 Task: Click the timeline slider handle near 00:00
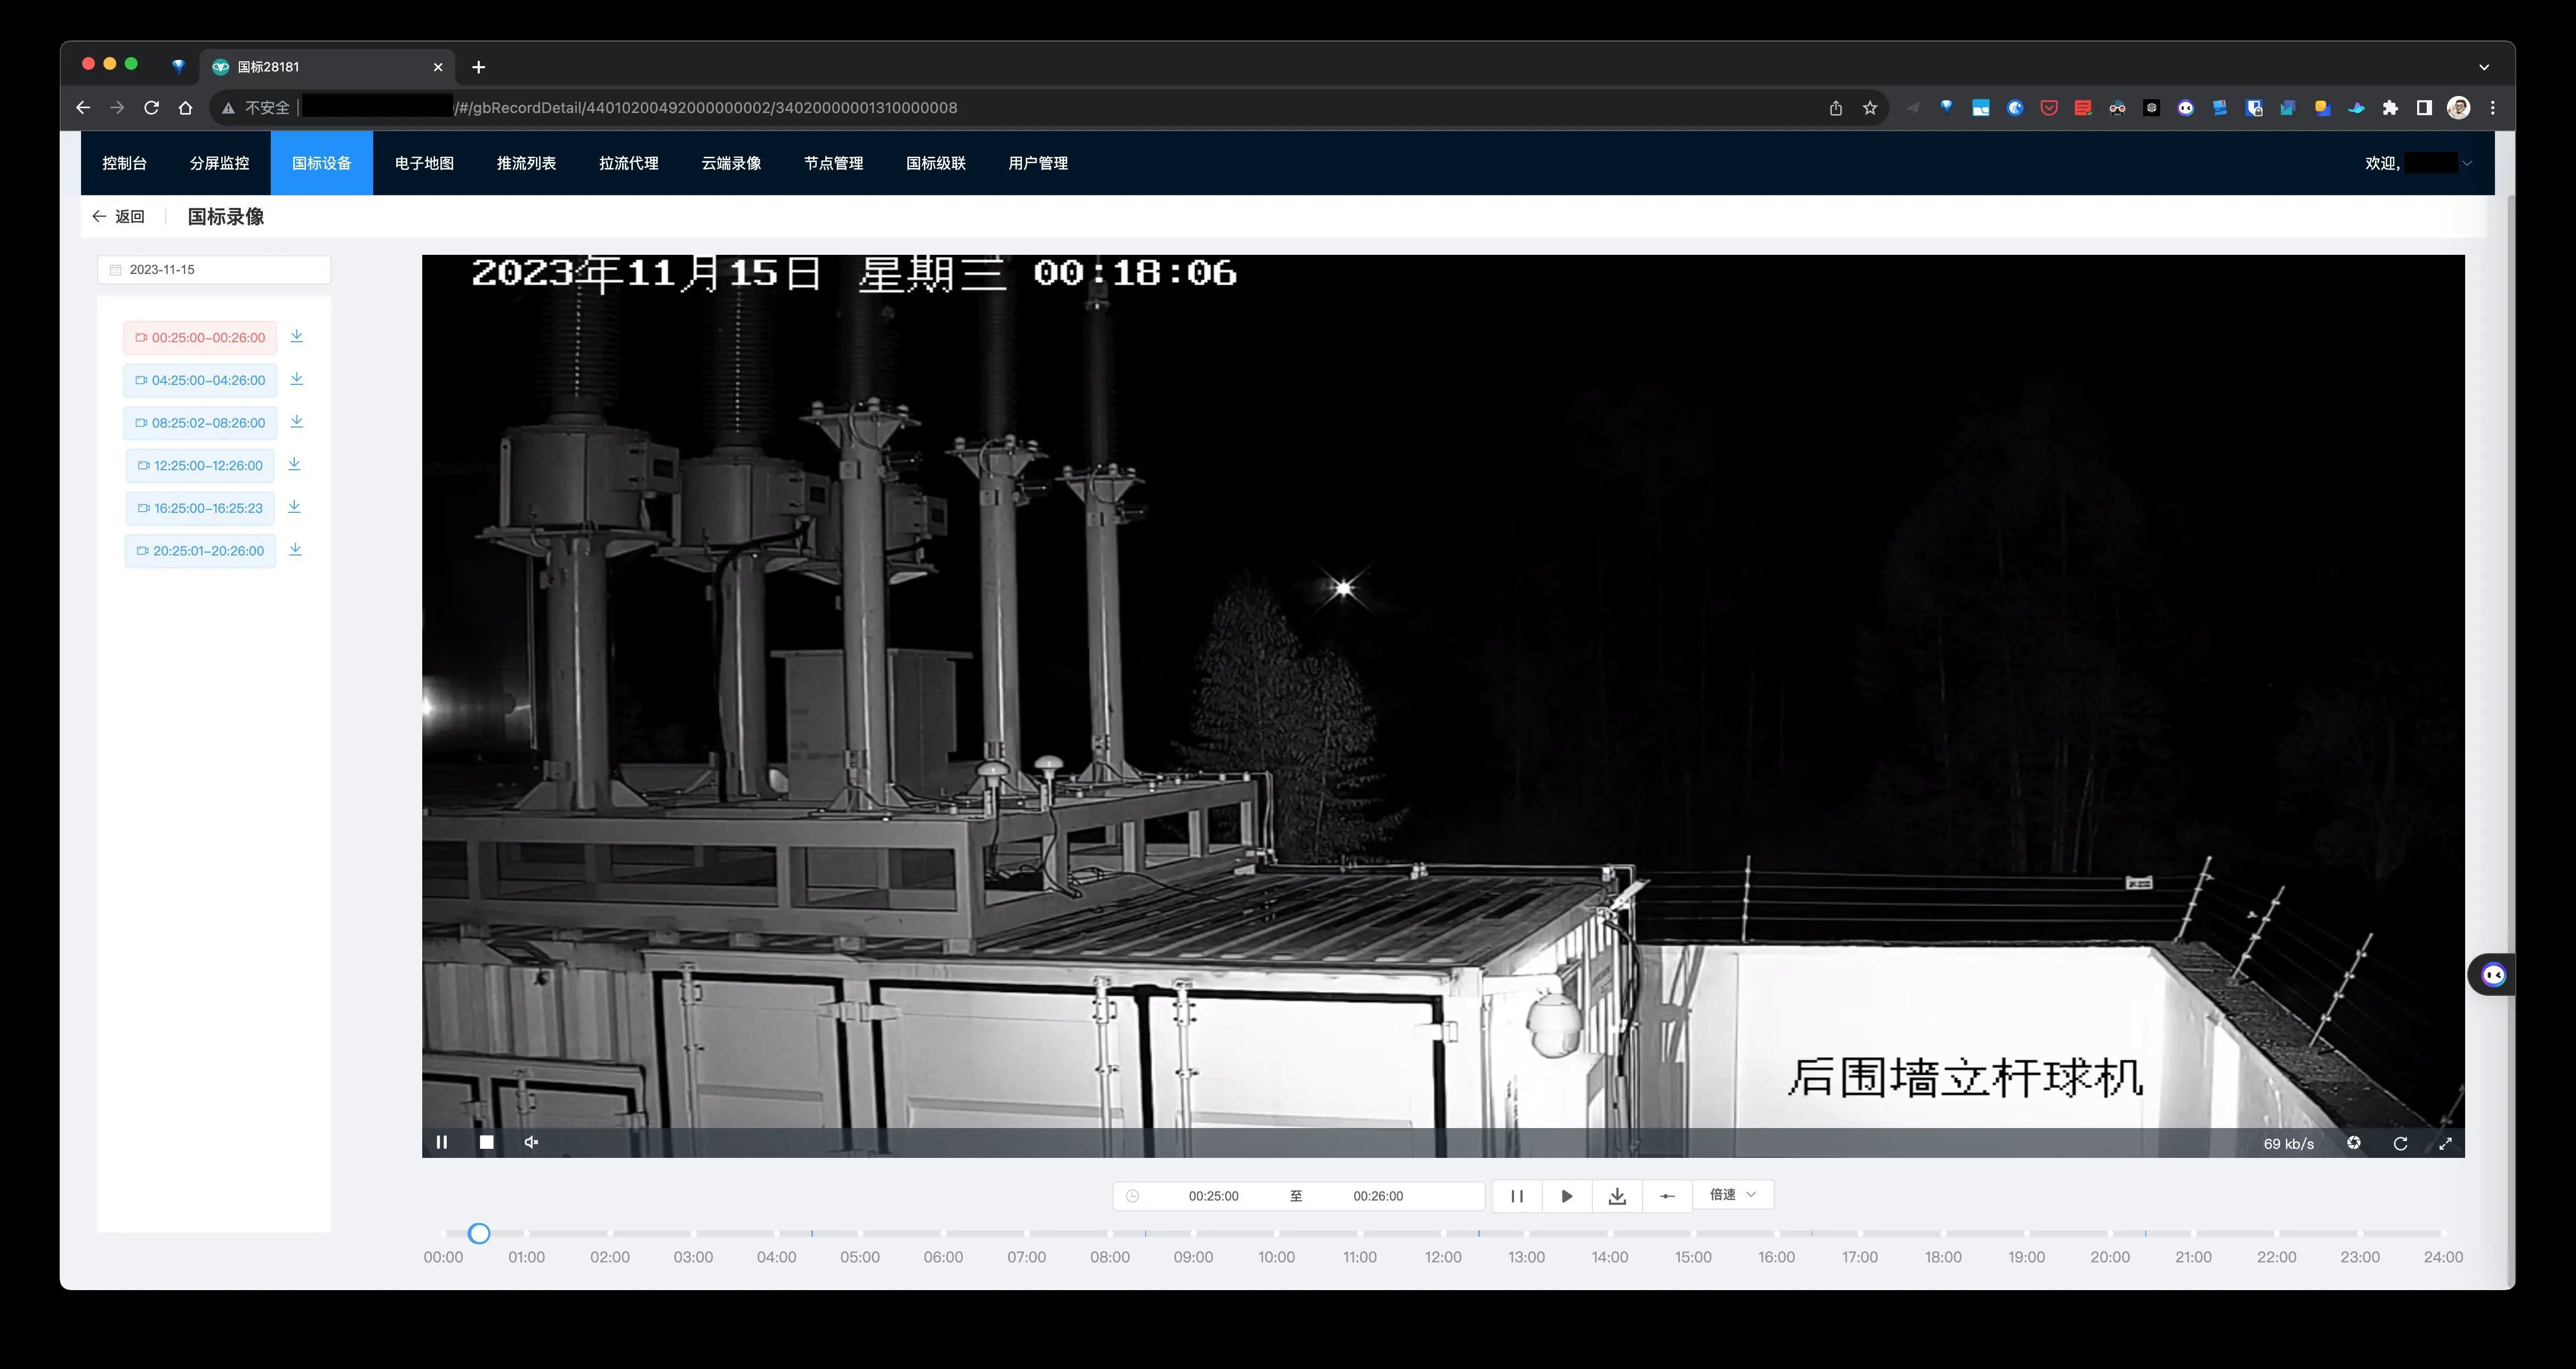tap(479, 1233)
